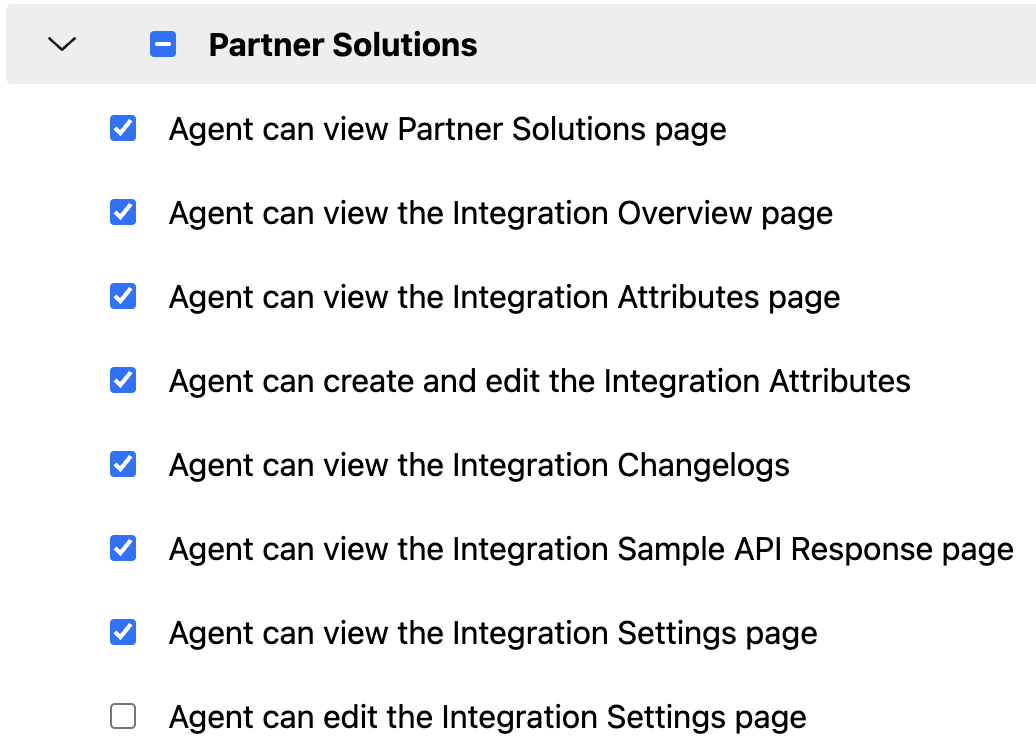Toggle the Partner Solutions select-all checkbox

pos(163,44)
